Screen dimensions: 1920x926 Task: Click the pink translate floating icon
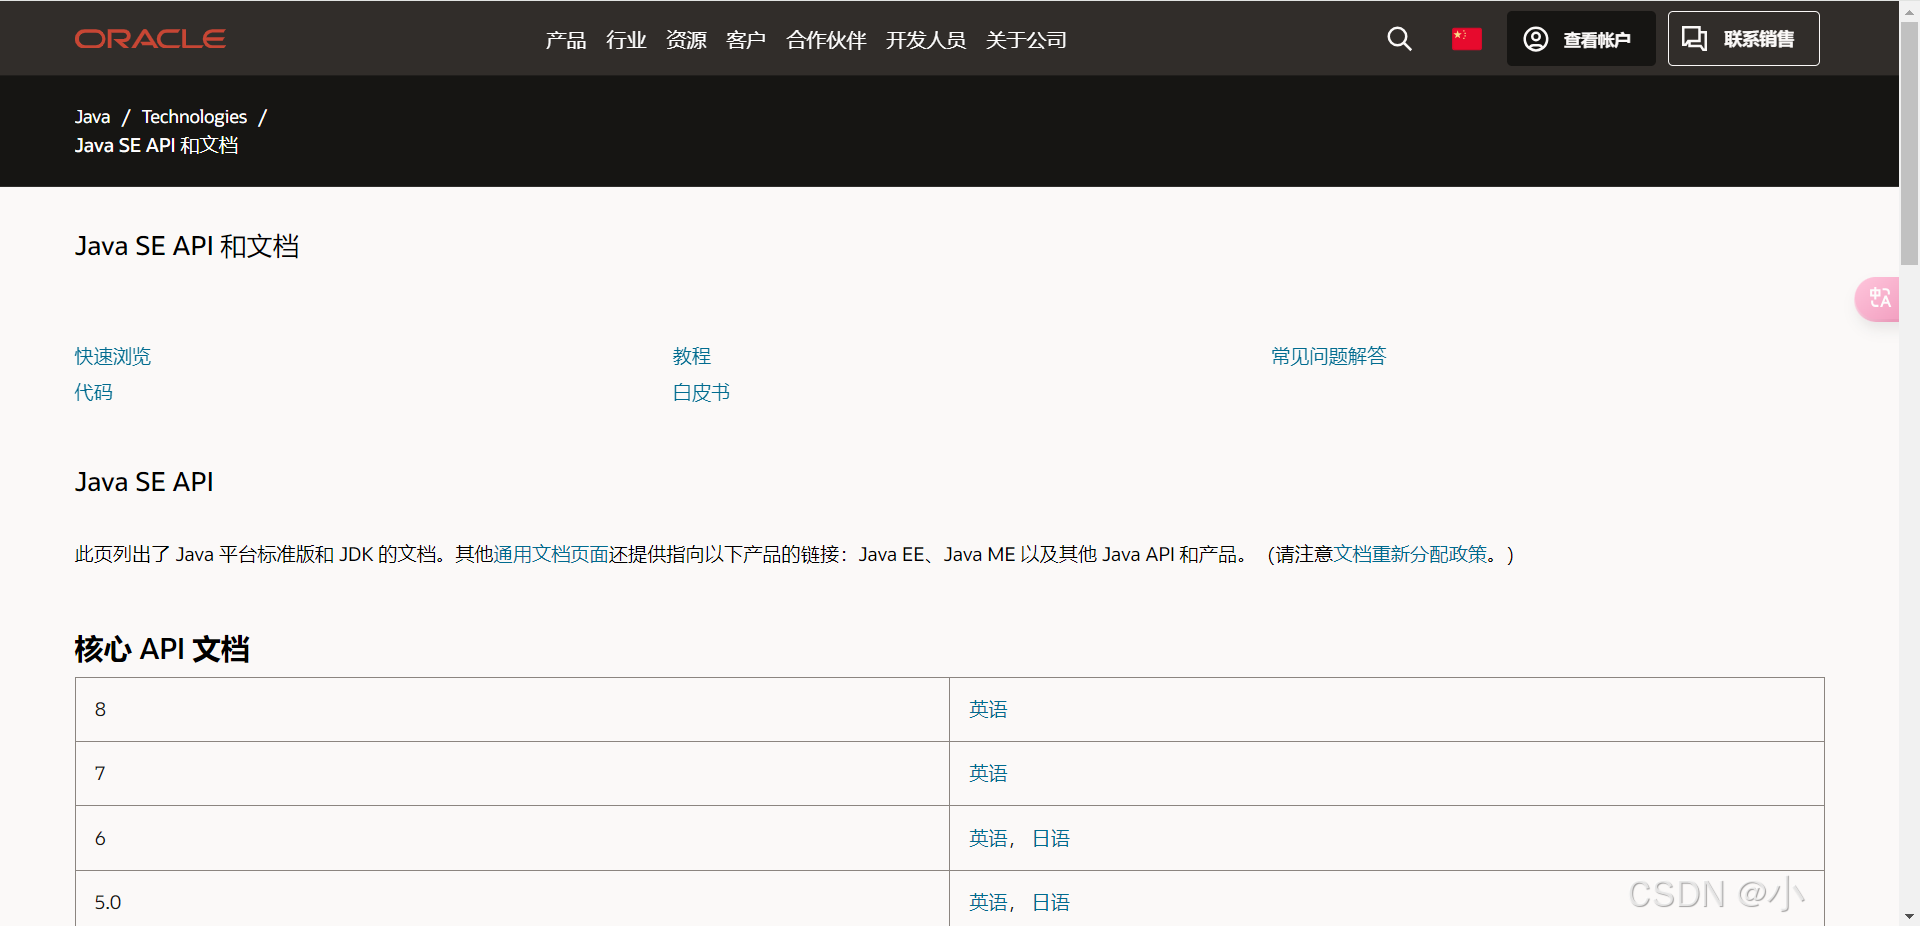(x=1878, y=299)
